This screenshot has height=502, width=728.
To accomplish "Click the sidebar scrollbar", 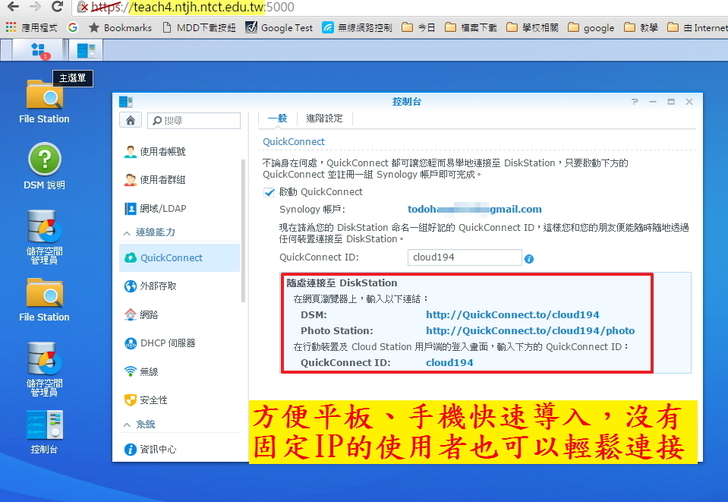I will click(x=242, y=231).
